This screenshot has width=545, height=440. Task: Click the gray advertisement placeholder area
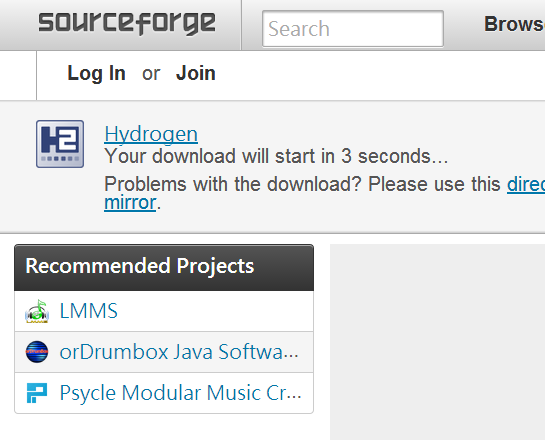[x=437, y=342]
